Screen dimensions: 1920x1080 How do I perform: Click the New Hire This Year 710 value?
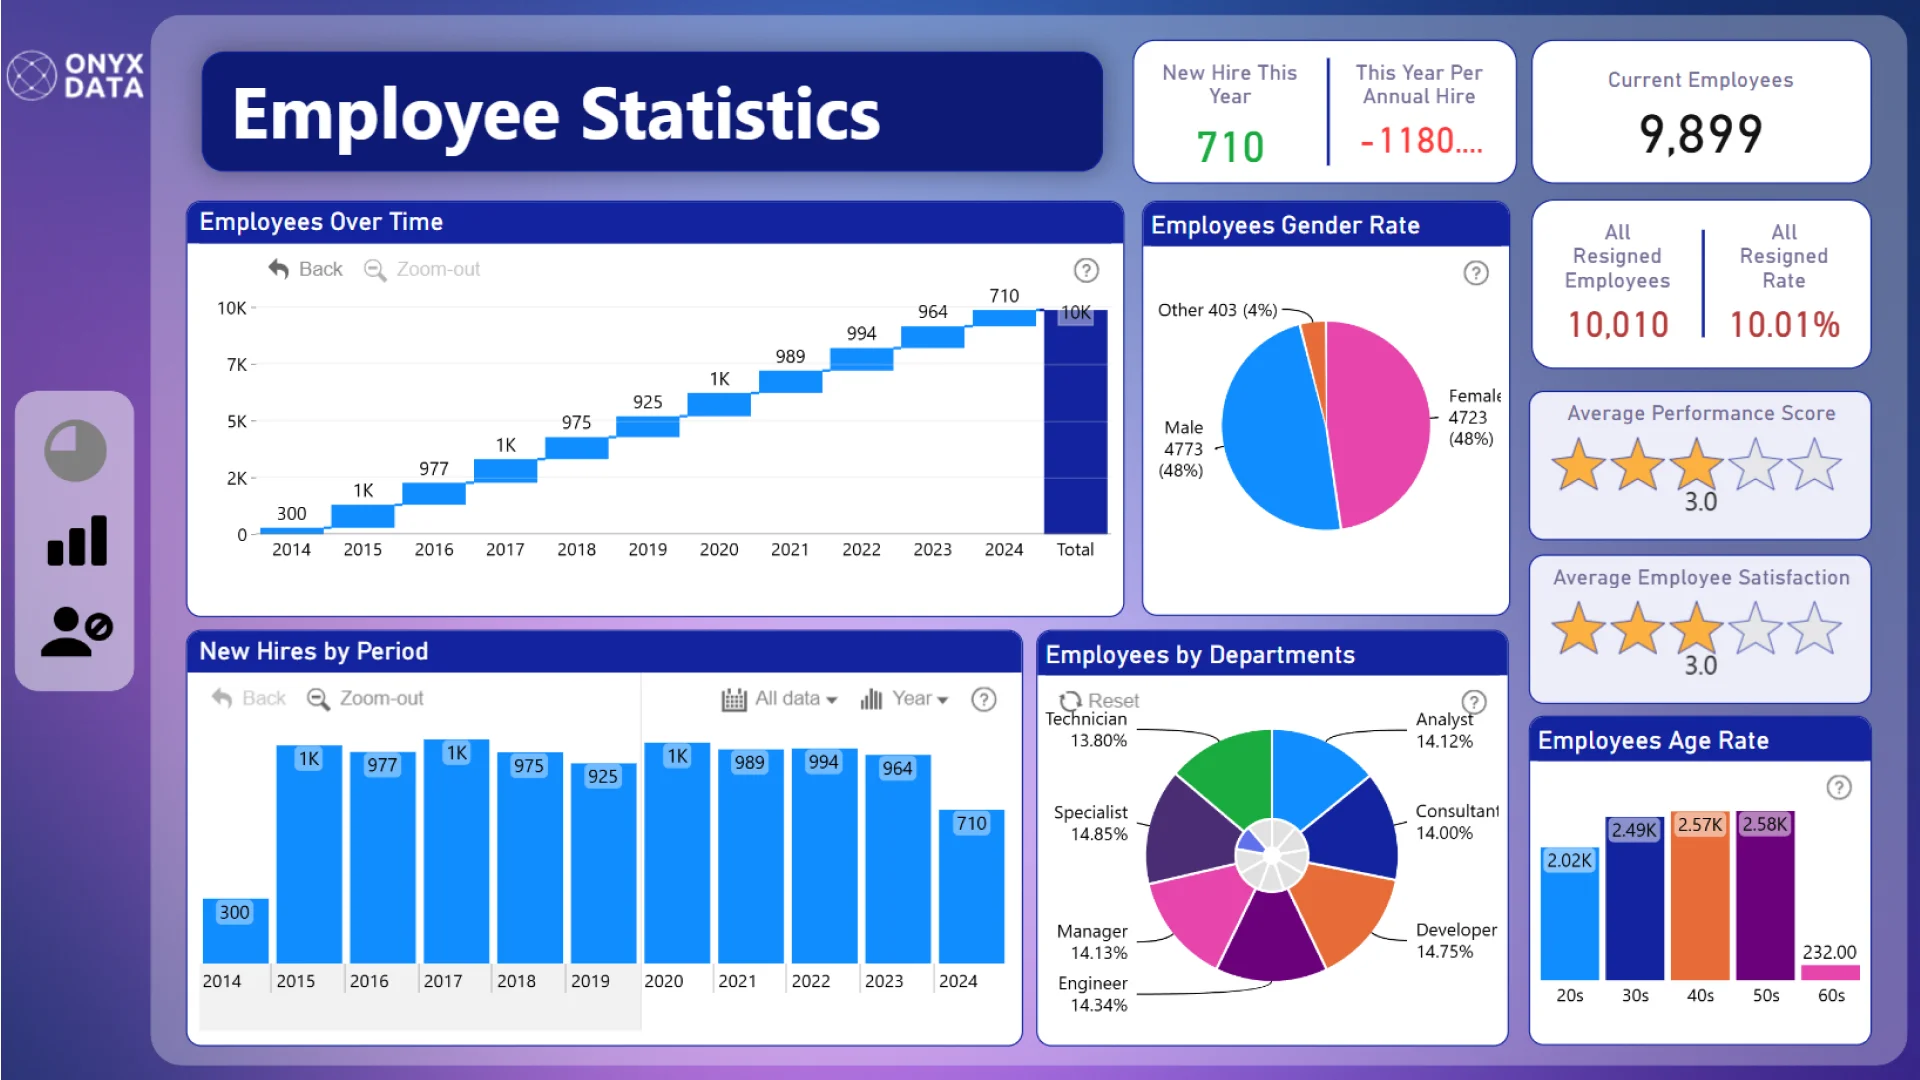[1230, 147]
